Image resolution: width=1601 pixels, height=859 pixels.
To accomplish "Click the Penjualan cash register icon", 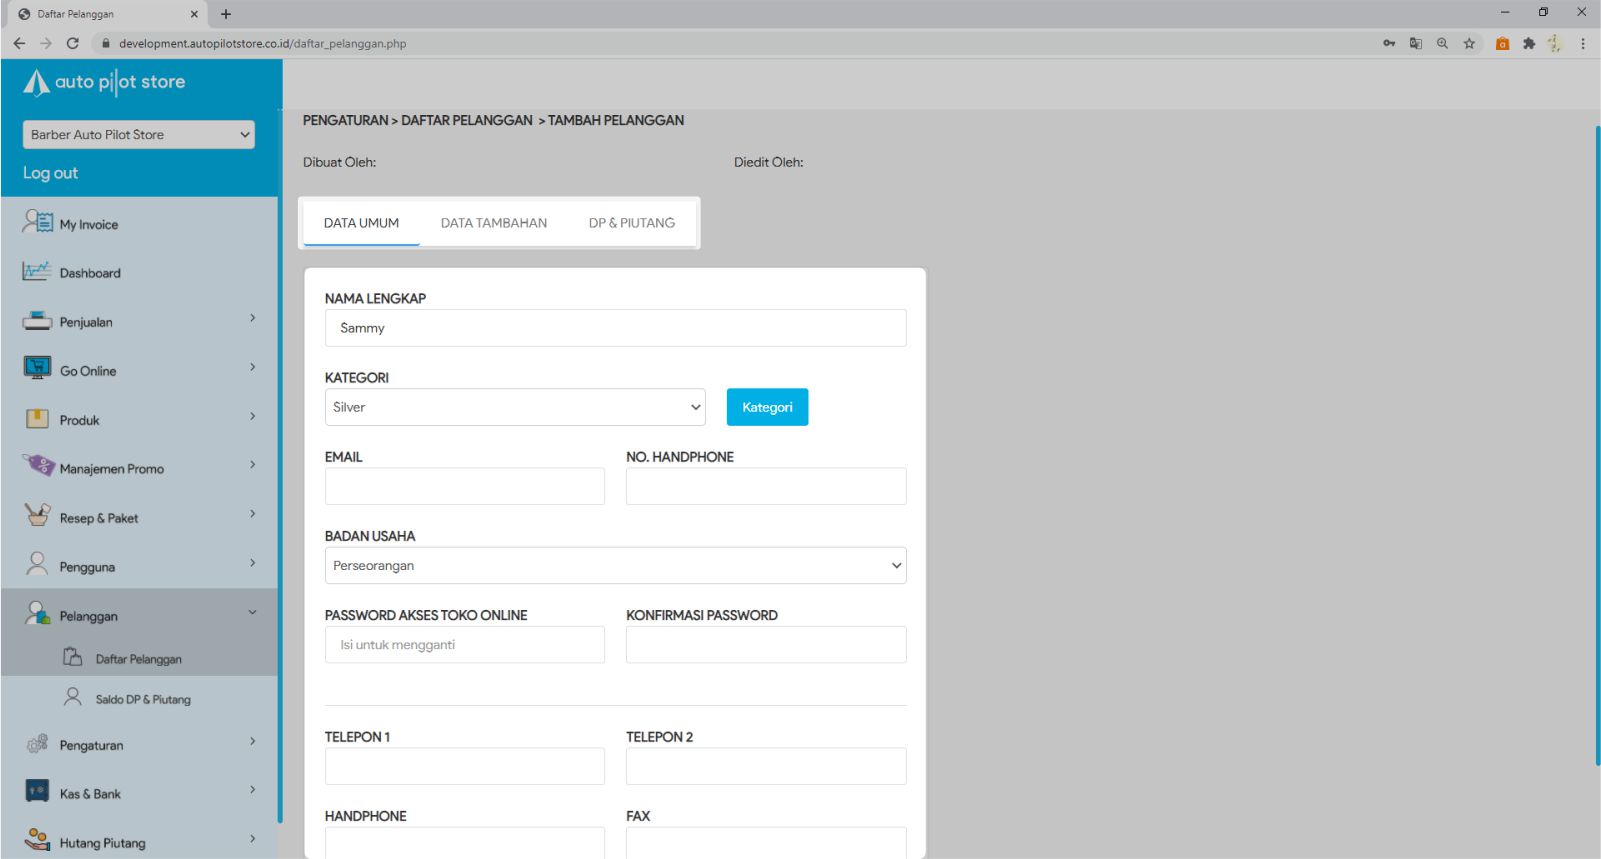I will coord(37,321).
